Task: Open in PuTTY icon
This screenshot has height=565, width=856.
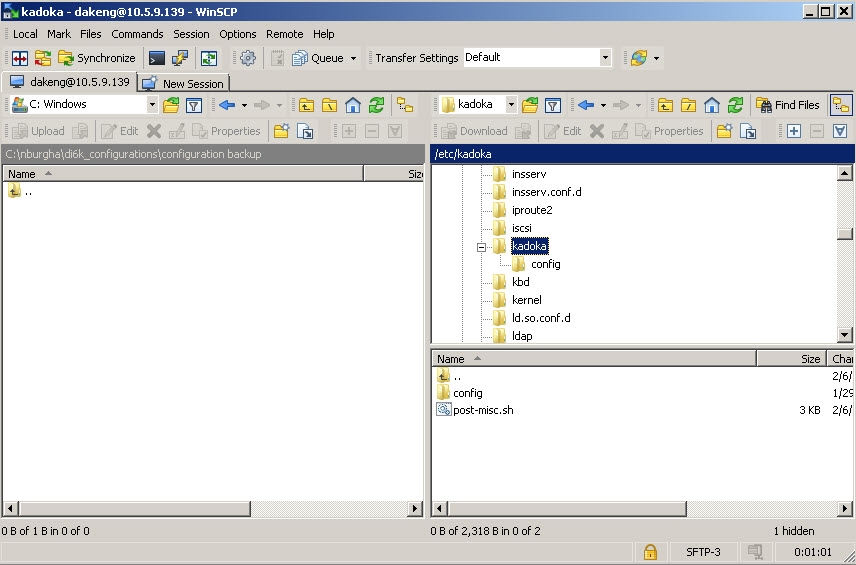Action: pyautogui.click(x=180, y=58)
